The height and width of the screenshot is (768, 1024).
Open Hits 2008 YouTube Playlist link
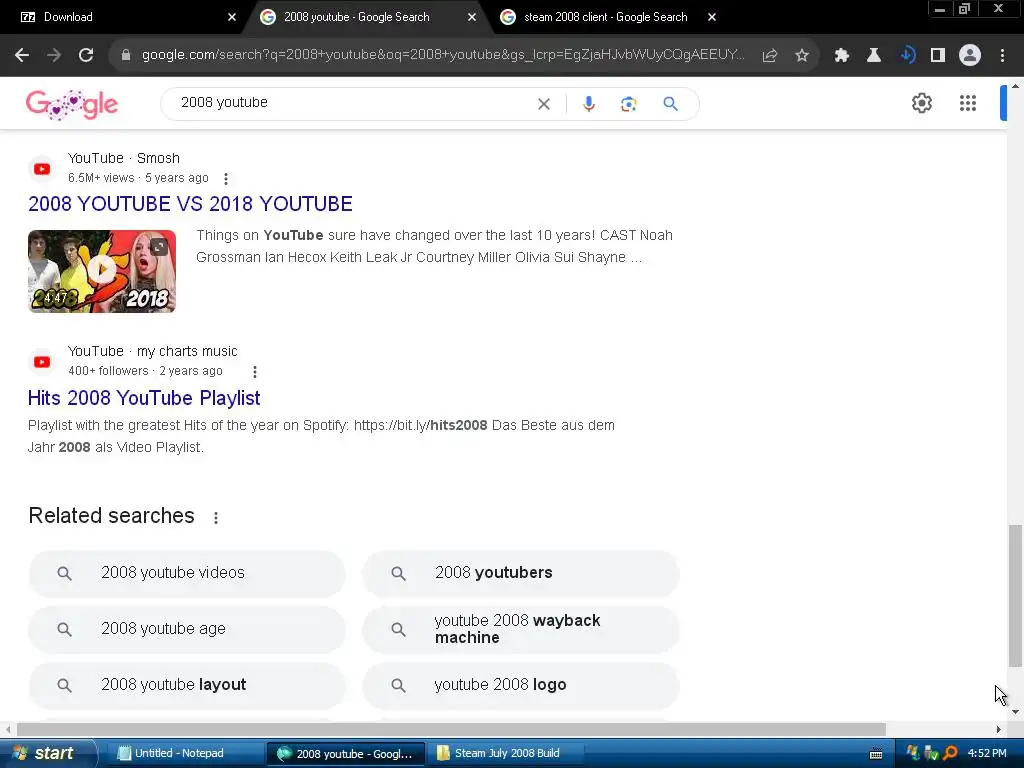point(144,398)
